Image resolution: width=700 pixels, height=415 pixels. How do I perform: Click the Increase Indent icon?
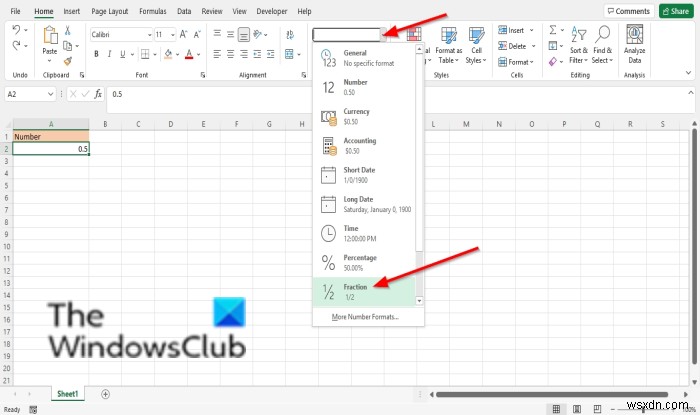point(271,54)
